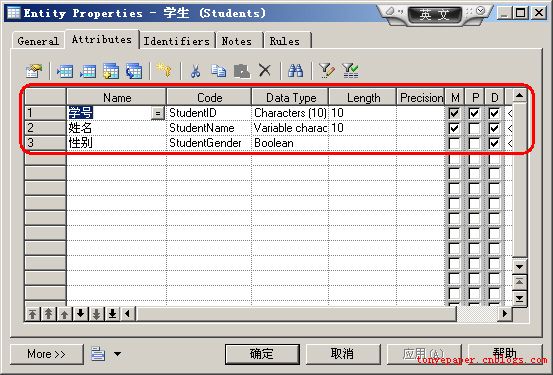Check the M checkbox for StudentGender

(454, 143)
